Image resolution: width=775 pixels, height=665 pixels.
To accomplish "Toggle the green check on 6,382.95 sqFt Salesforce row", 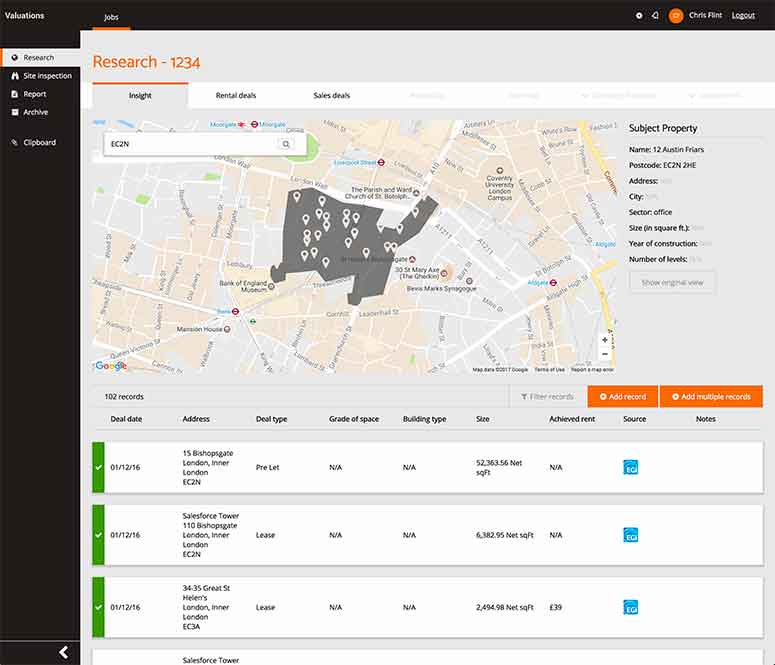I will pyautogui.click(x=98, y=535).
